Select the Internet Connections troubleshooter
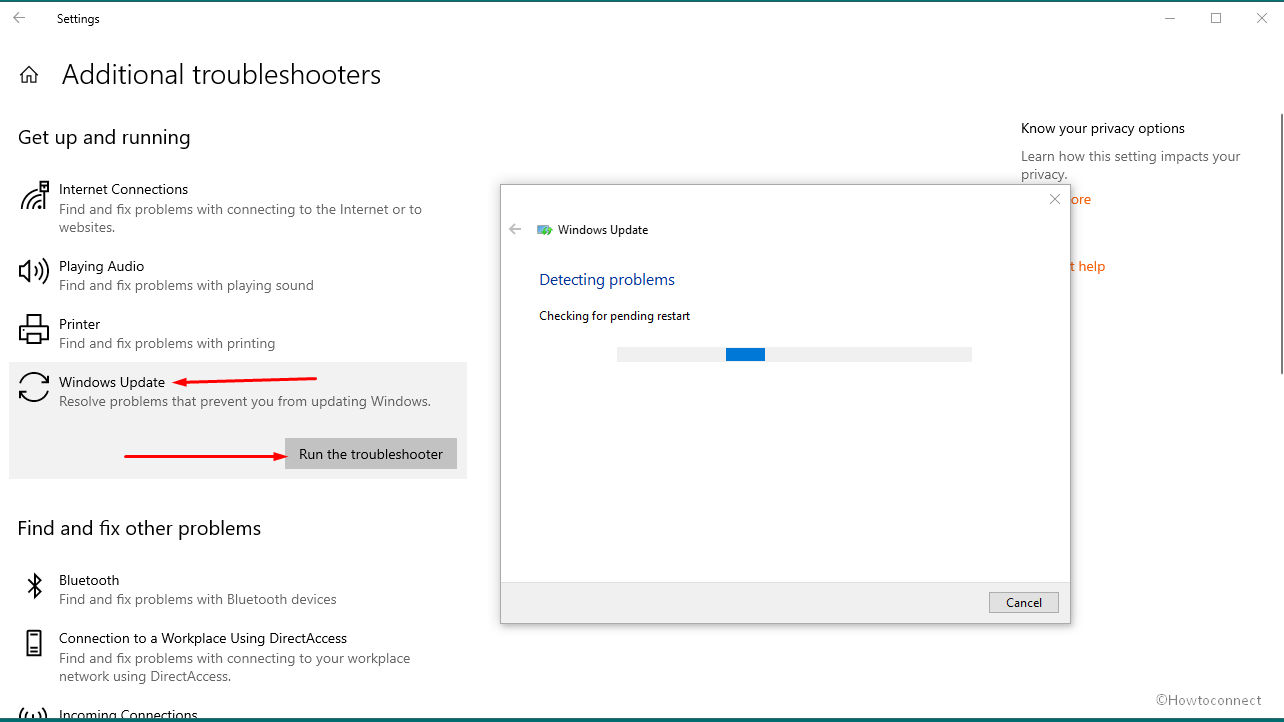This screenshot has width=1284, height=722. coord(238,207)
